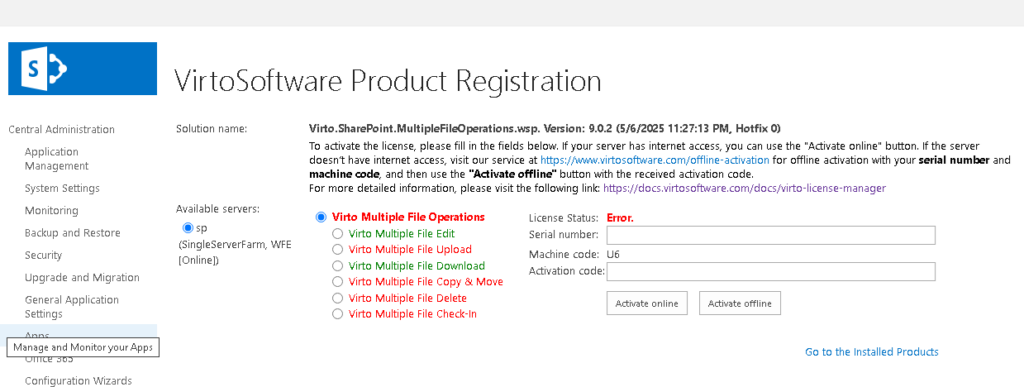Select Virto Multiple File Delete radio button
Screen dimensions: 1024x387
337,298
